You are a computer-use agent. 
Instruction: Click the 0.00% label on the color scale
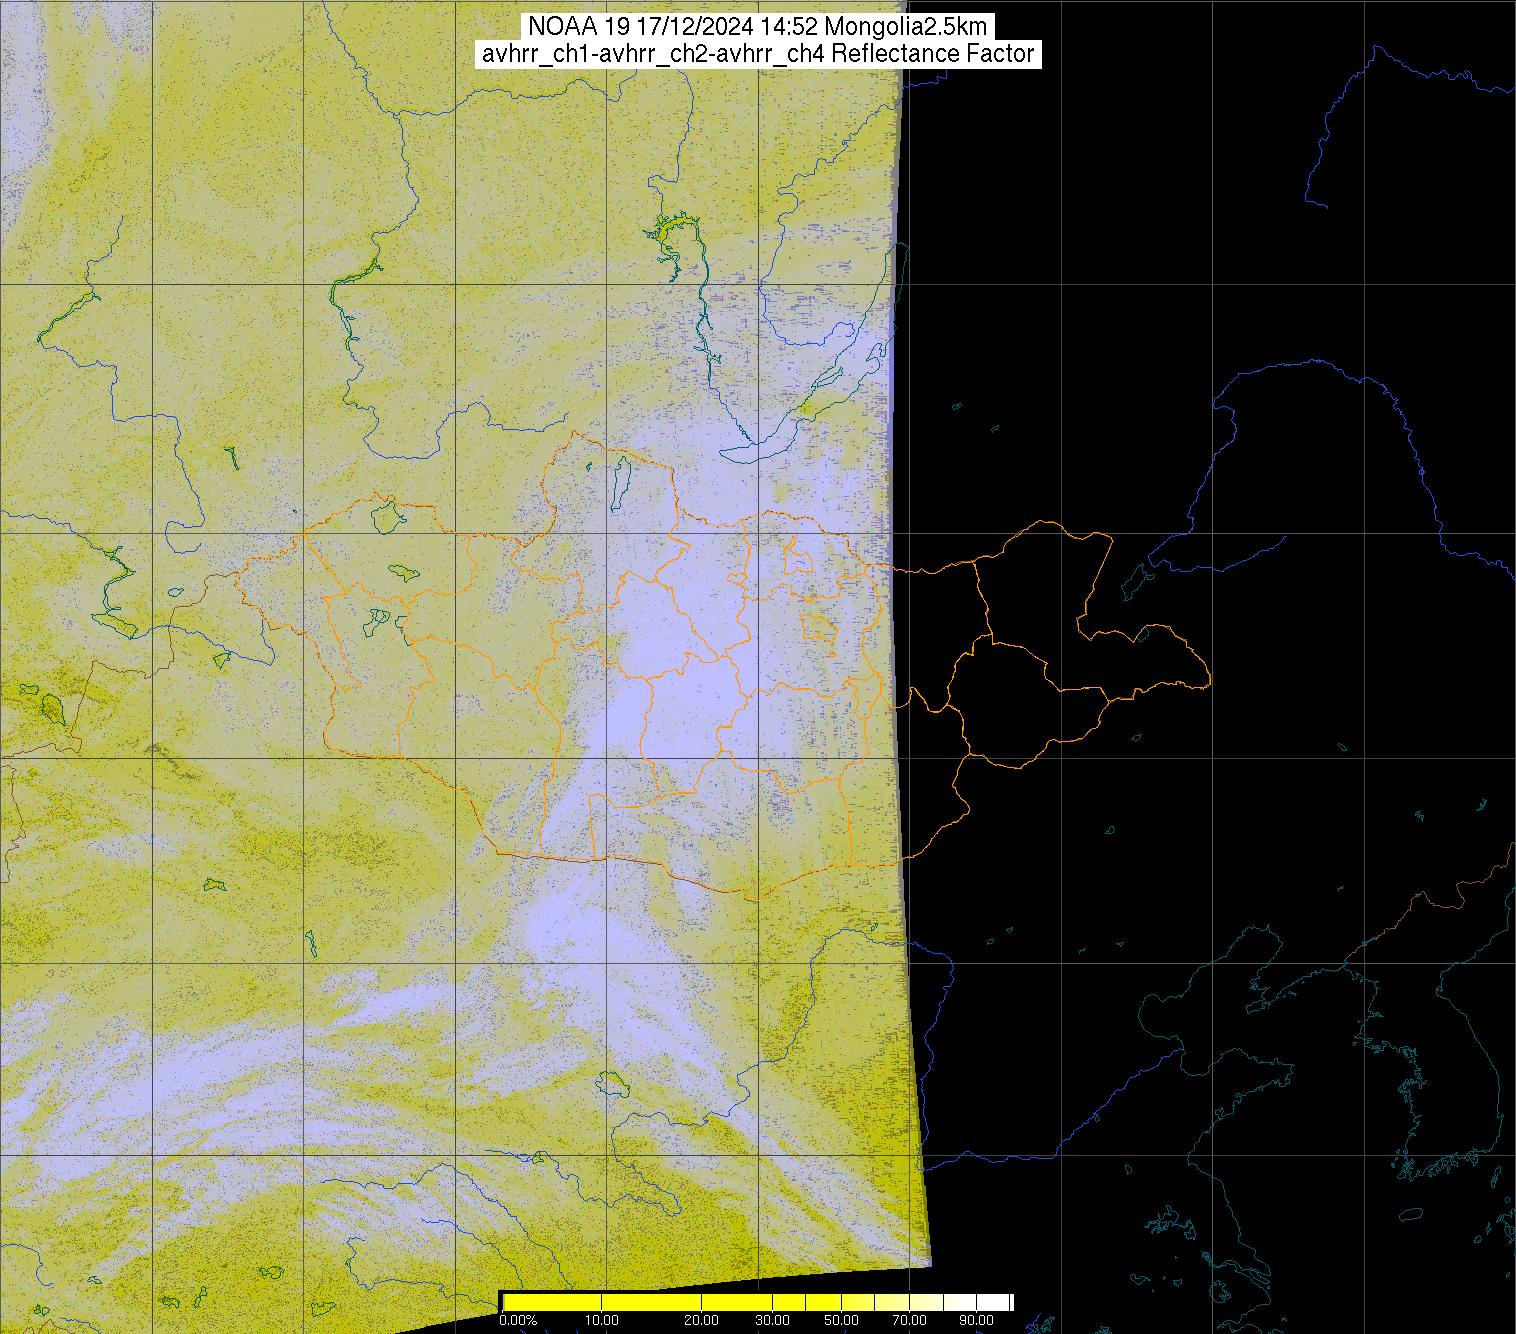coord(517,1321)
